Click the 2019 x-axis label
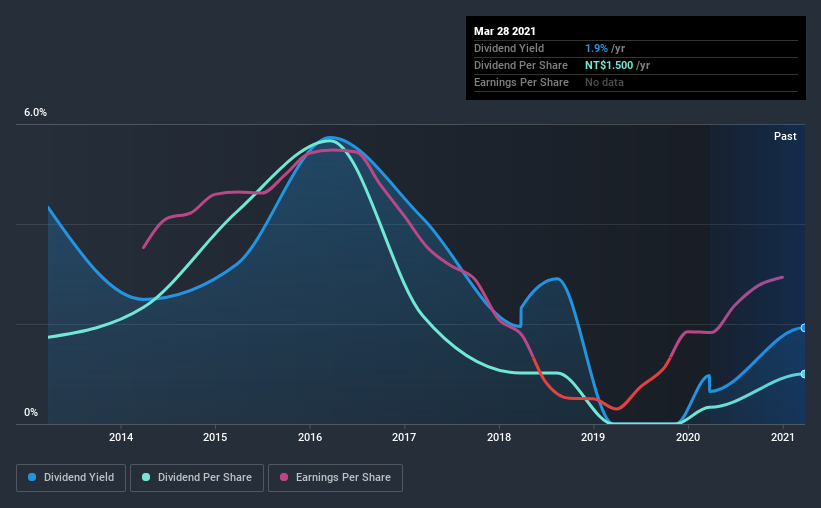The width and height of the screenshot is (821, 508). tap(593, 437)
